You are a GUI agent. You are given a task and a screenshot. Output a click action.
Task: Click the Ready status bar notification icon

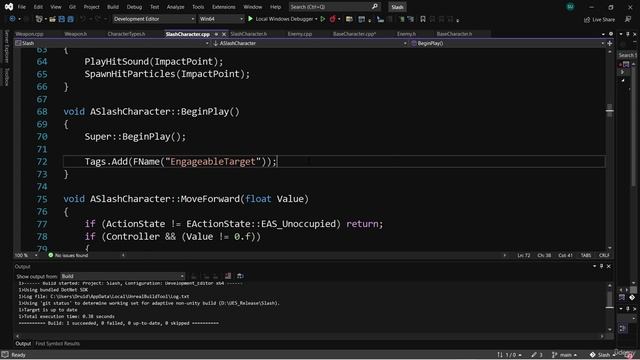pyautogui.click(x=5, y=355)
